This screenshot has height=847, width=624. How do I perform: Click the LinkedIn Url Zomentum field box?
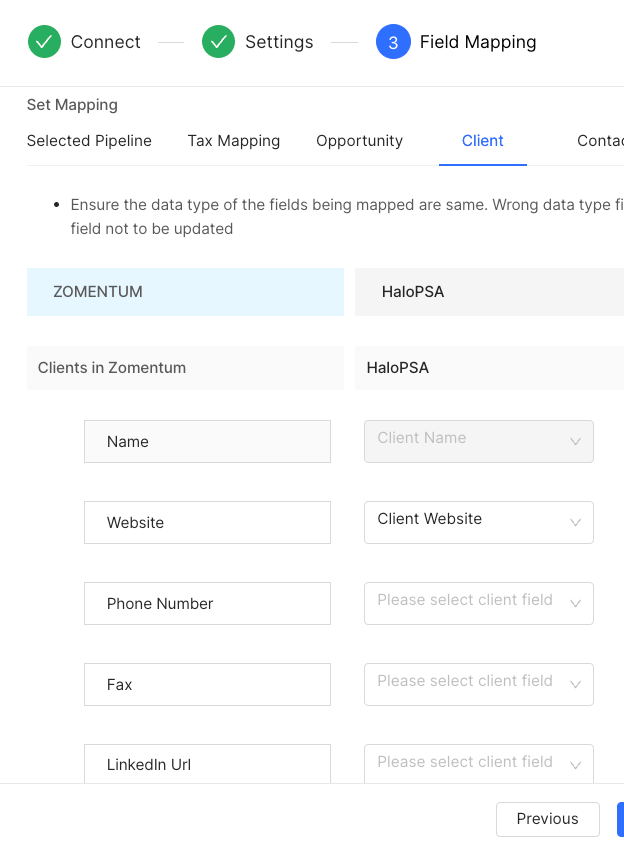pos(207,763)
